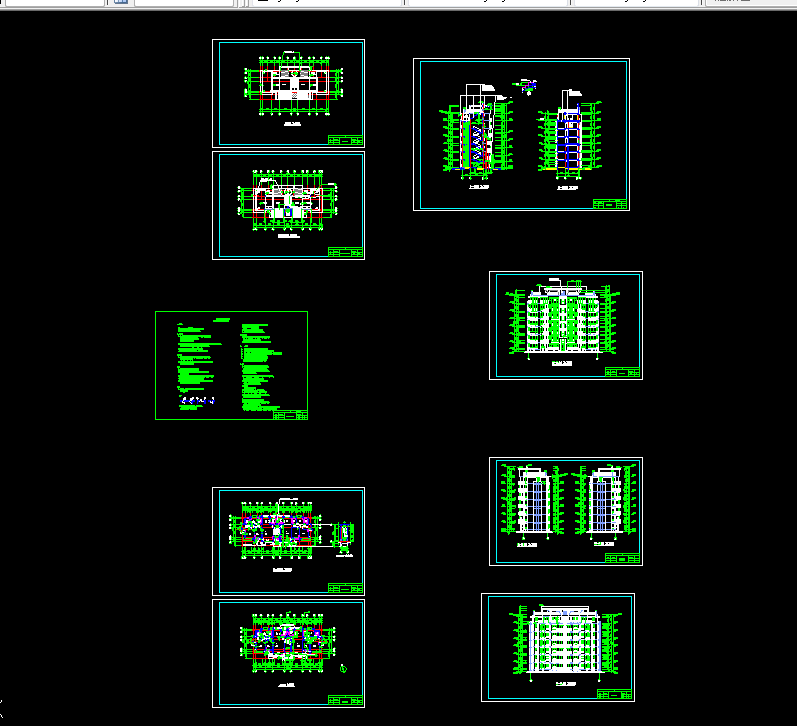
Task: Click the small colorful detail above the sections
Action: [x=527, y=86]
